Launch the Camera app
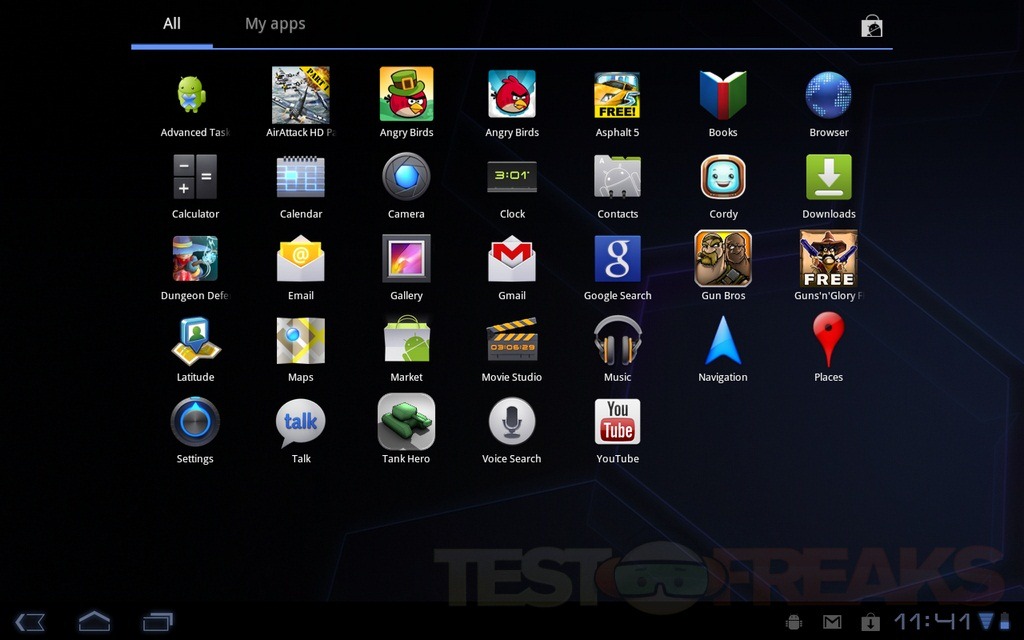1024x640 pixels. 406,178
